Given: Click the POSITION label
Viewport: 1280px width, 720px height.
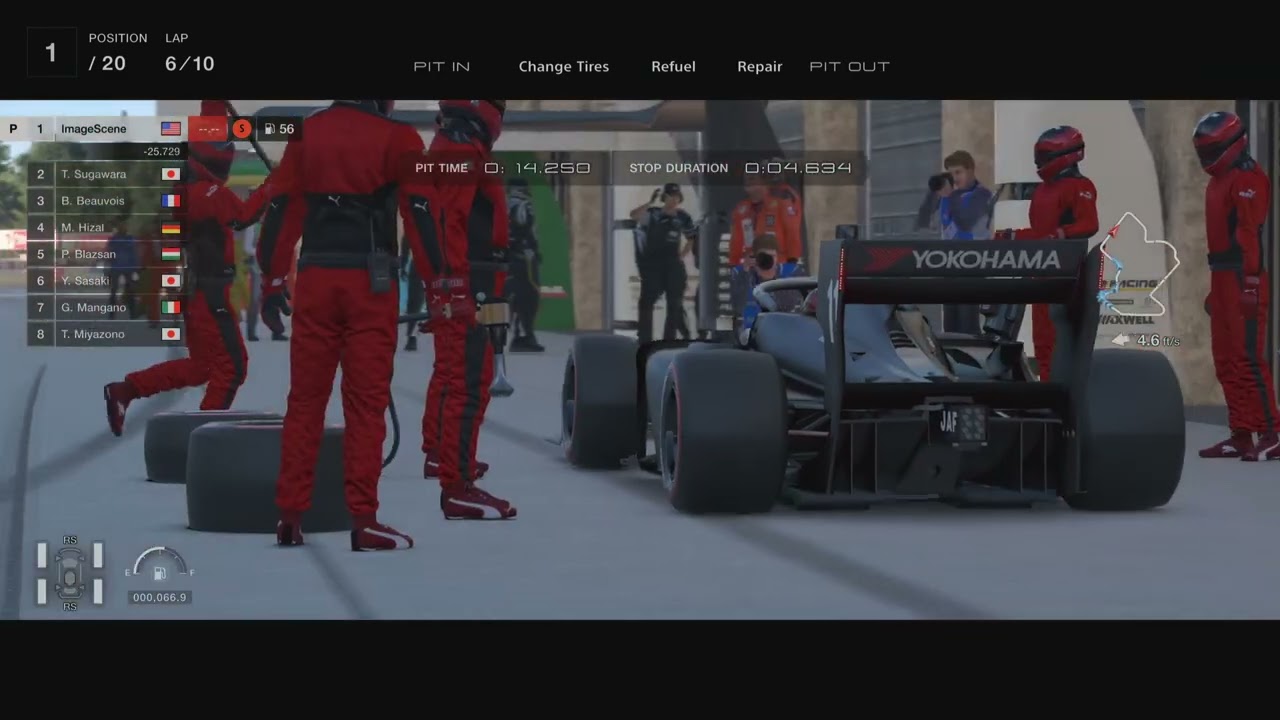Looking at the screenshot, I should pos(118,38).
